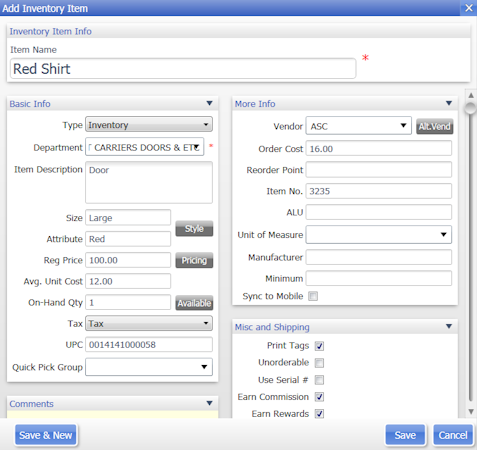Click the Save & New button
The height and width of the screenshot is (450, 477).
point(46,435)
